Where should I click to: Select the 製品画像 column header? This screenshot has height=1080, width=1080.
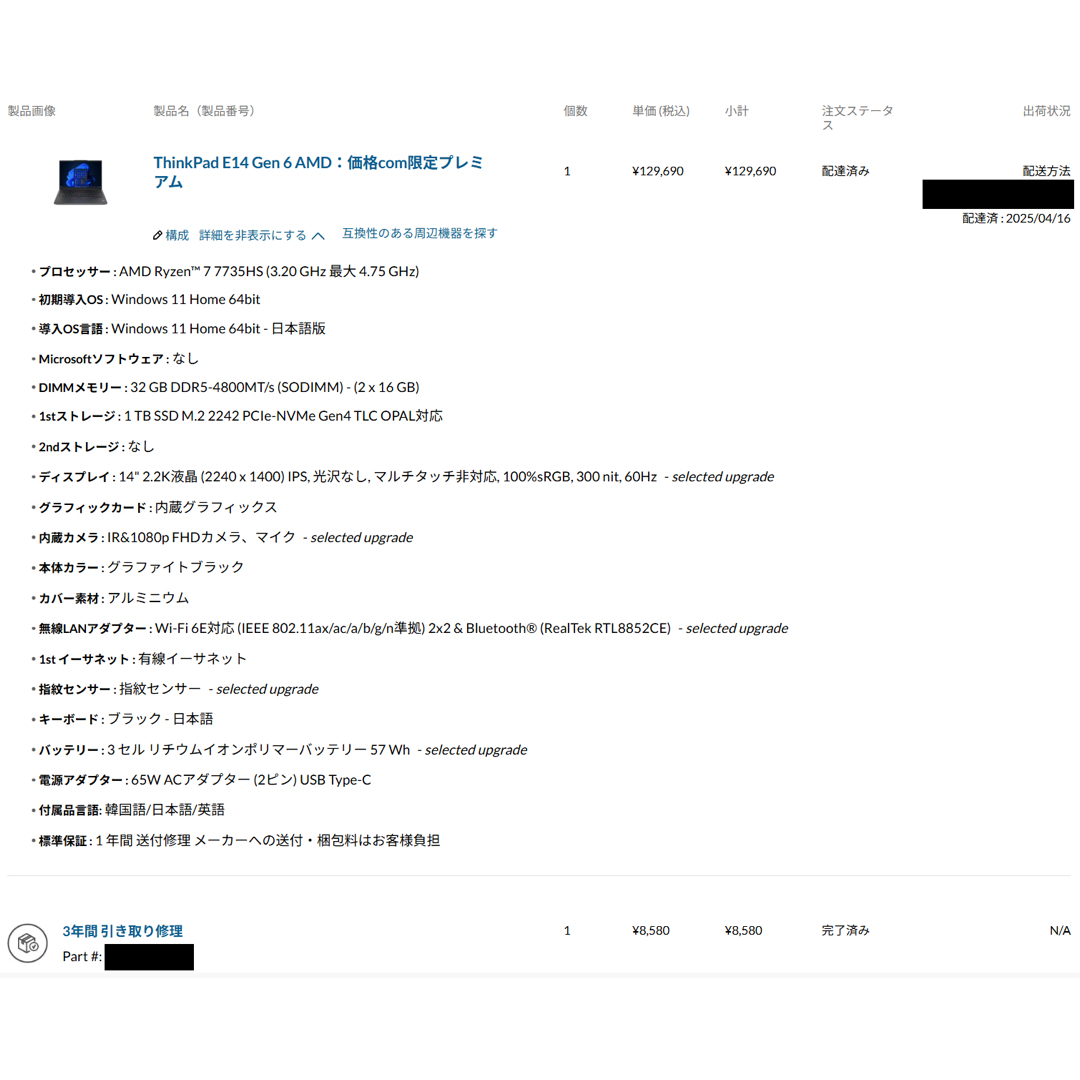tap(32, 111)
